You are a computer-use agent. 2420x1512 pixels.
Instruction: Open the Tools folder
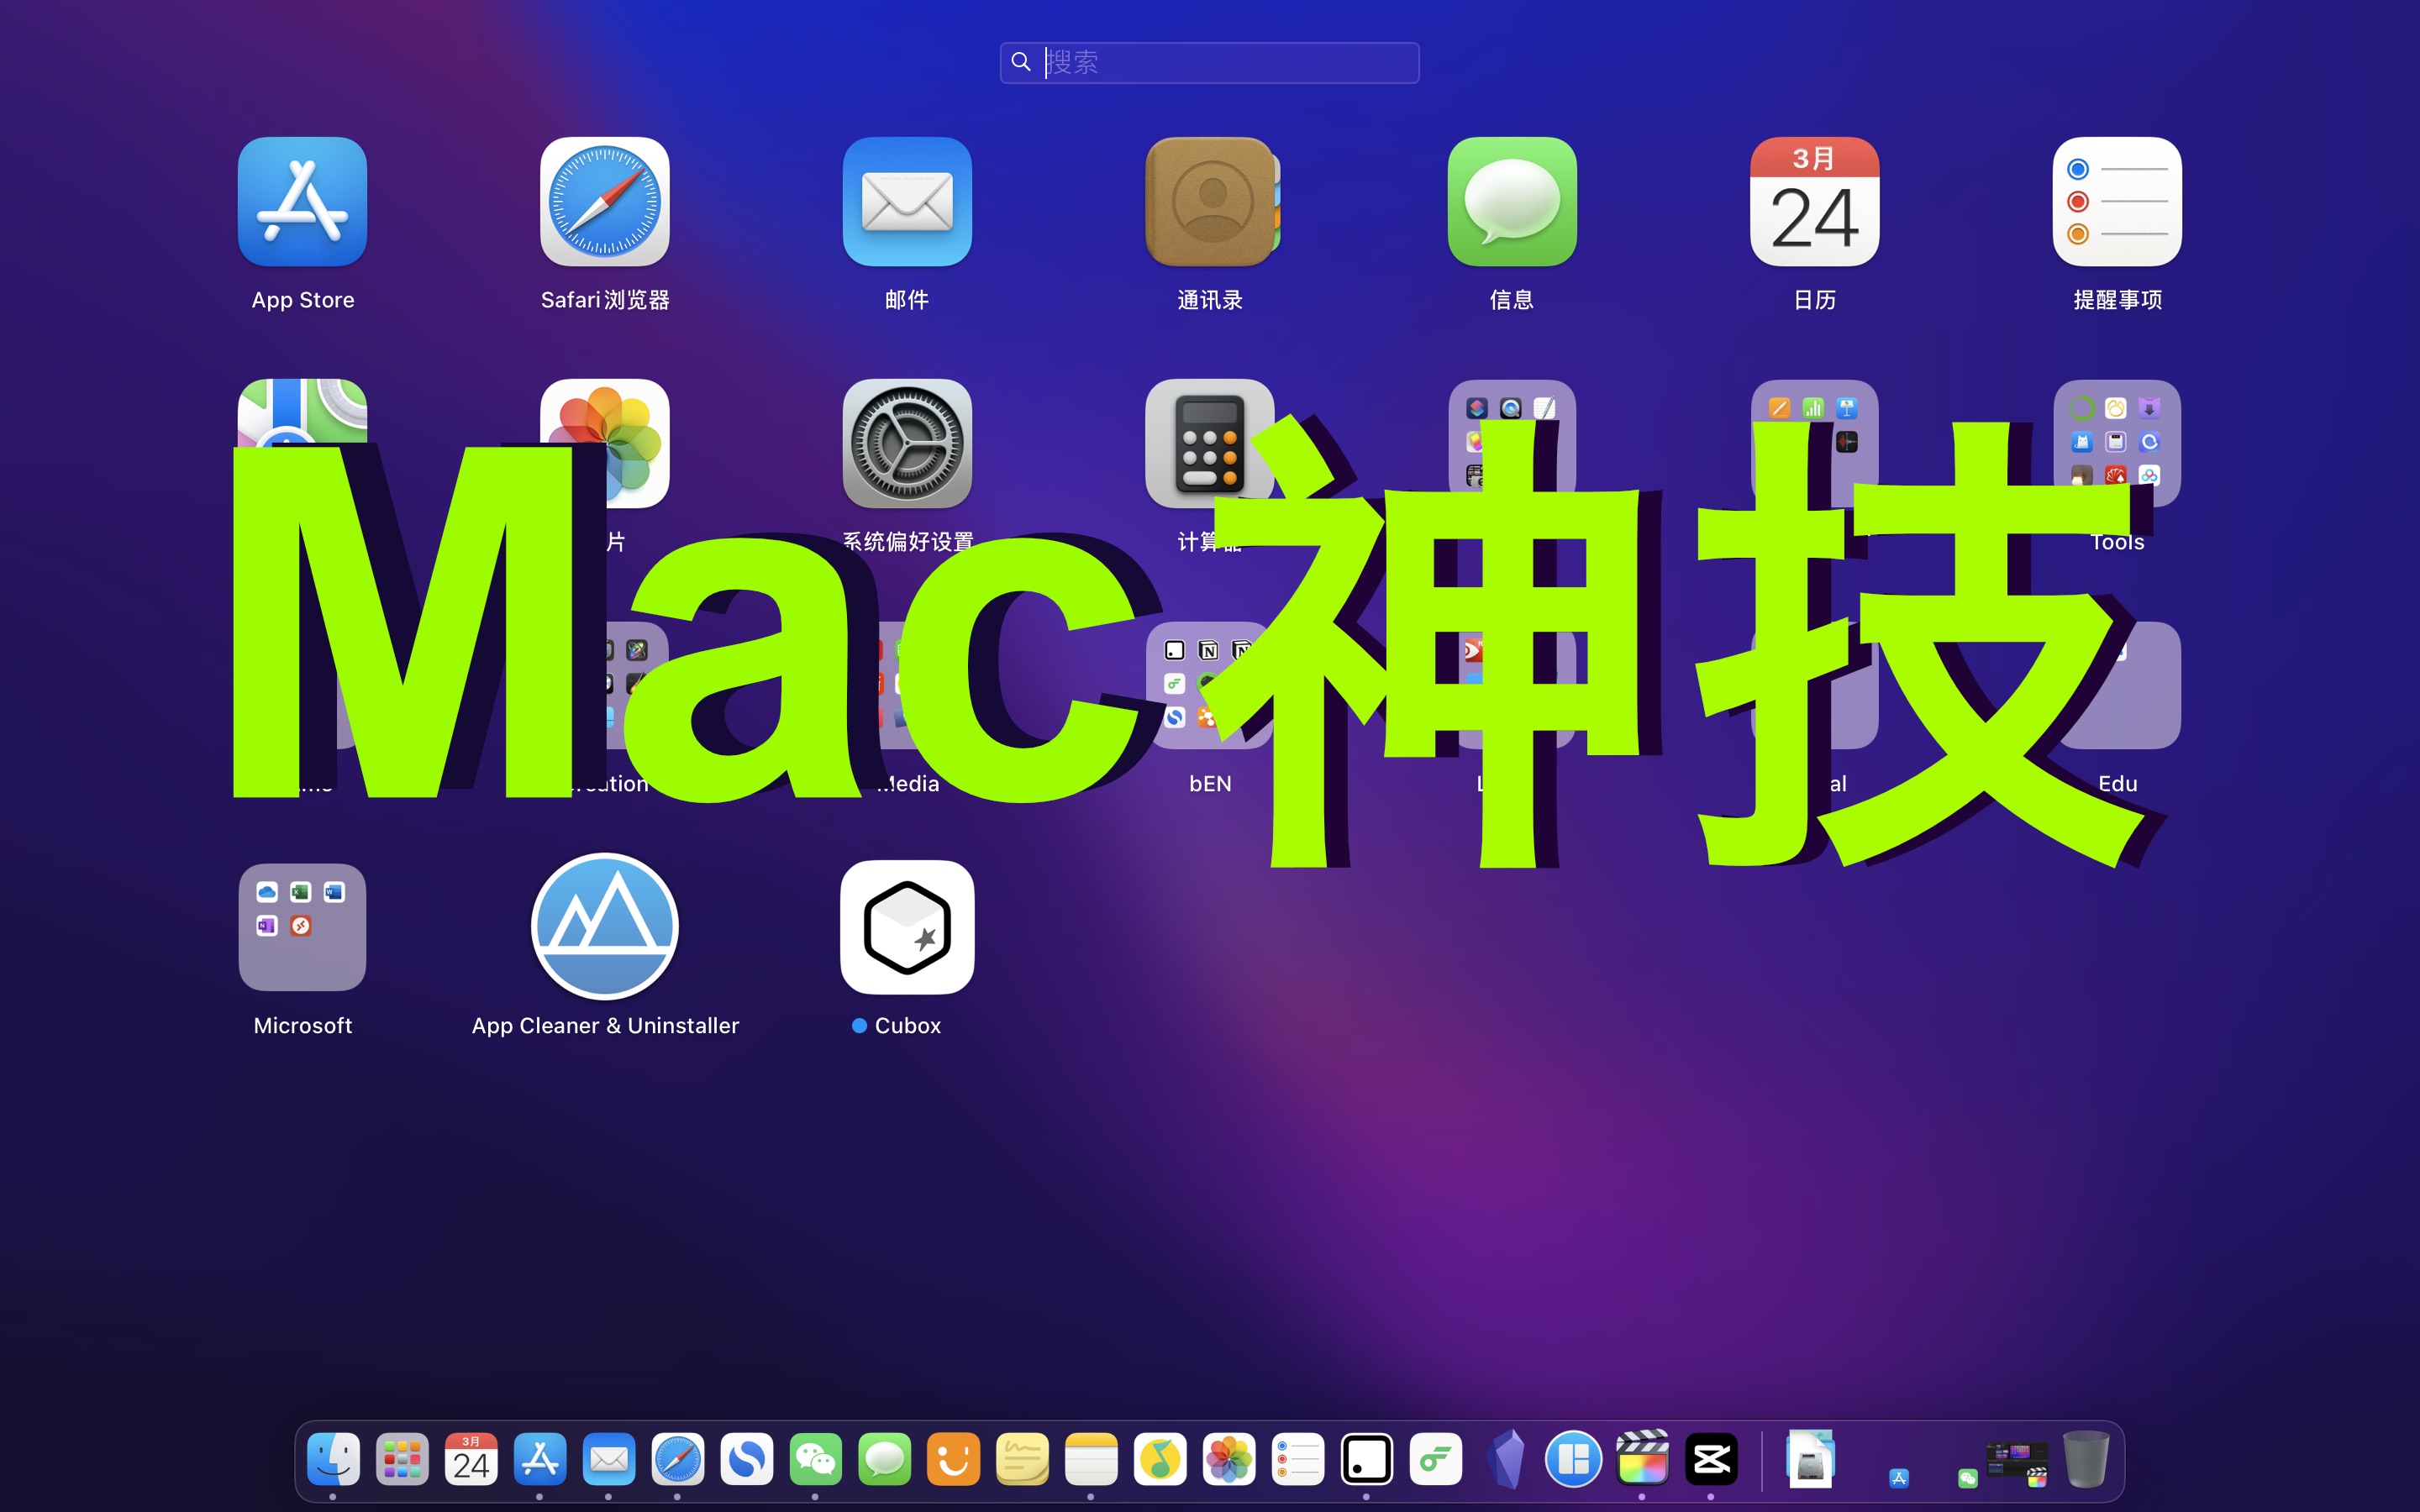(2116, 443)
